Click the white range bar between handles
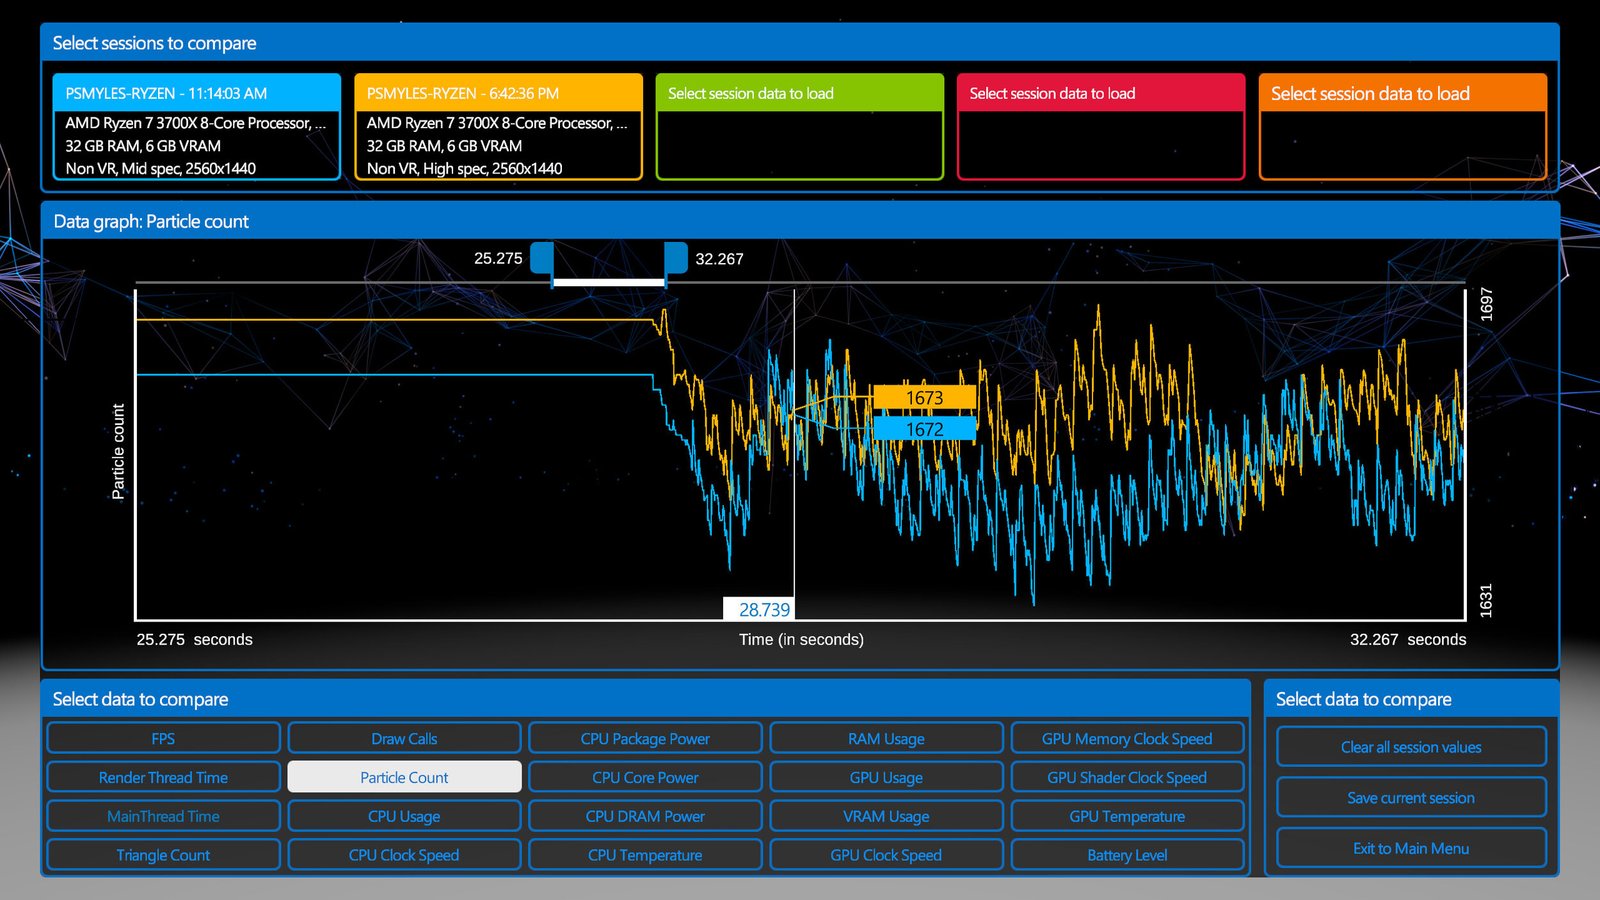The width and height of the screenshot is (1600, 900). tap(609, 283)
